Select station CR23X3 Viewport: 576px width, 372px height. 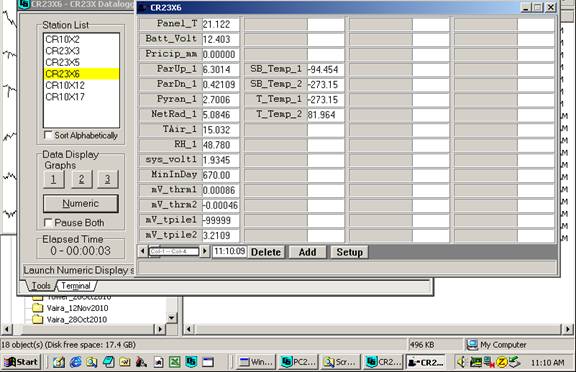click(x=82, y=51)
